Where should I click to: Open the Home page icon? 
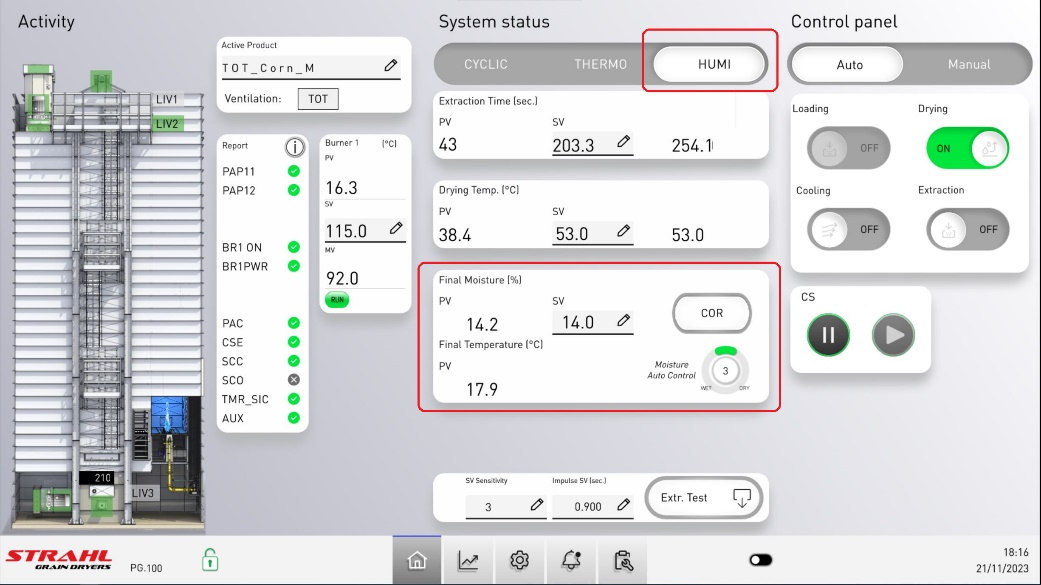click(x=417, y=561)
